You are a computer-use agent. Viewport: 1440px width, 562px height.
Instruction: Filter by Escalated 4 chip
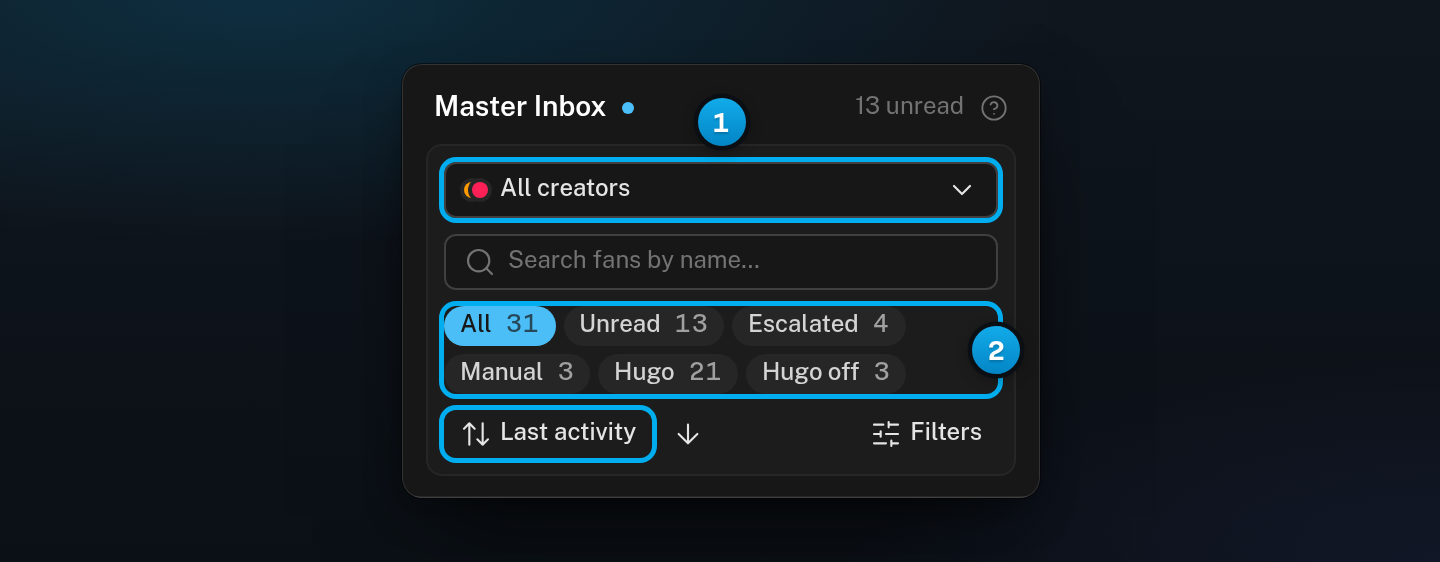tap(818, 325)
